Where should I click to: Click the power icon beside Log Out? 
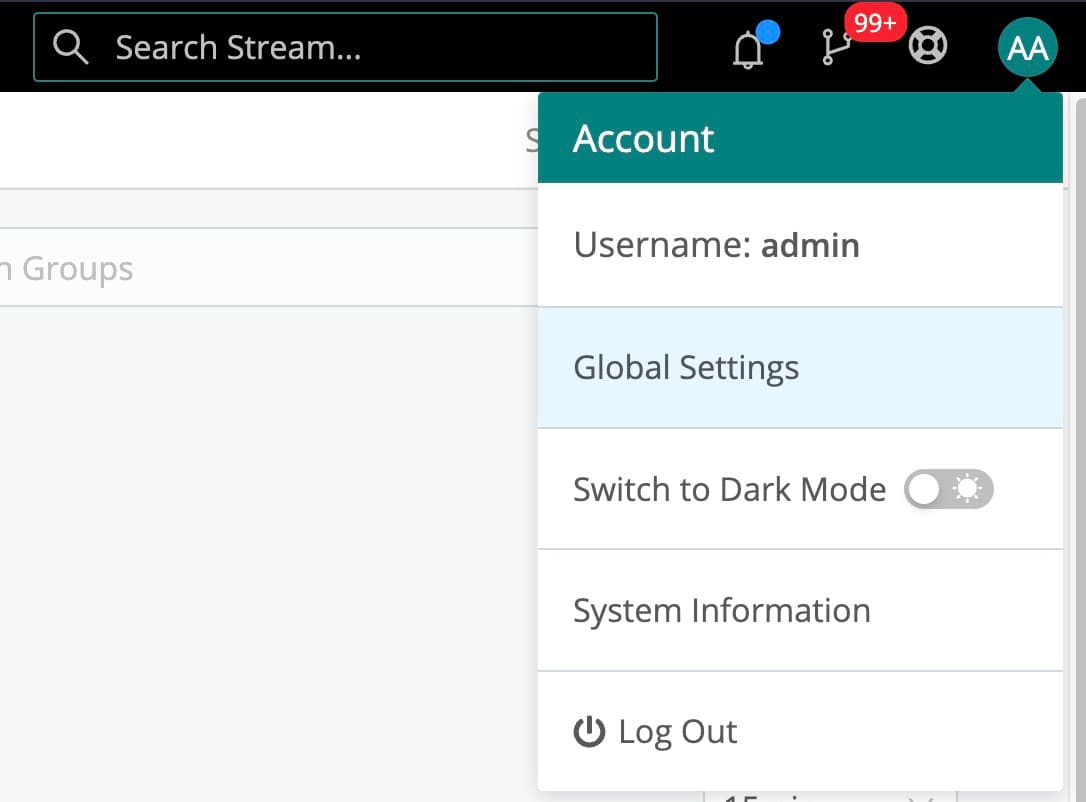[x=589, y=732]
